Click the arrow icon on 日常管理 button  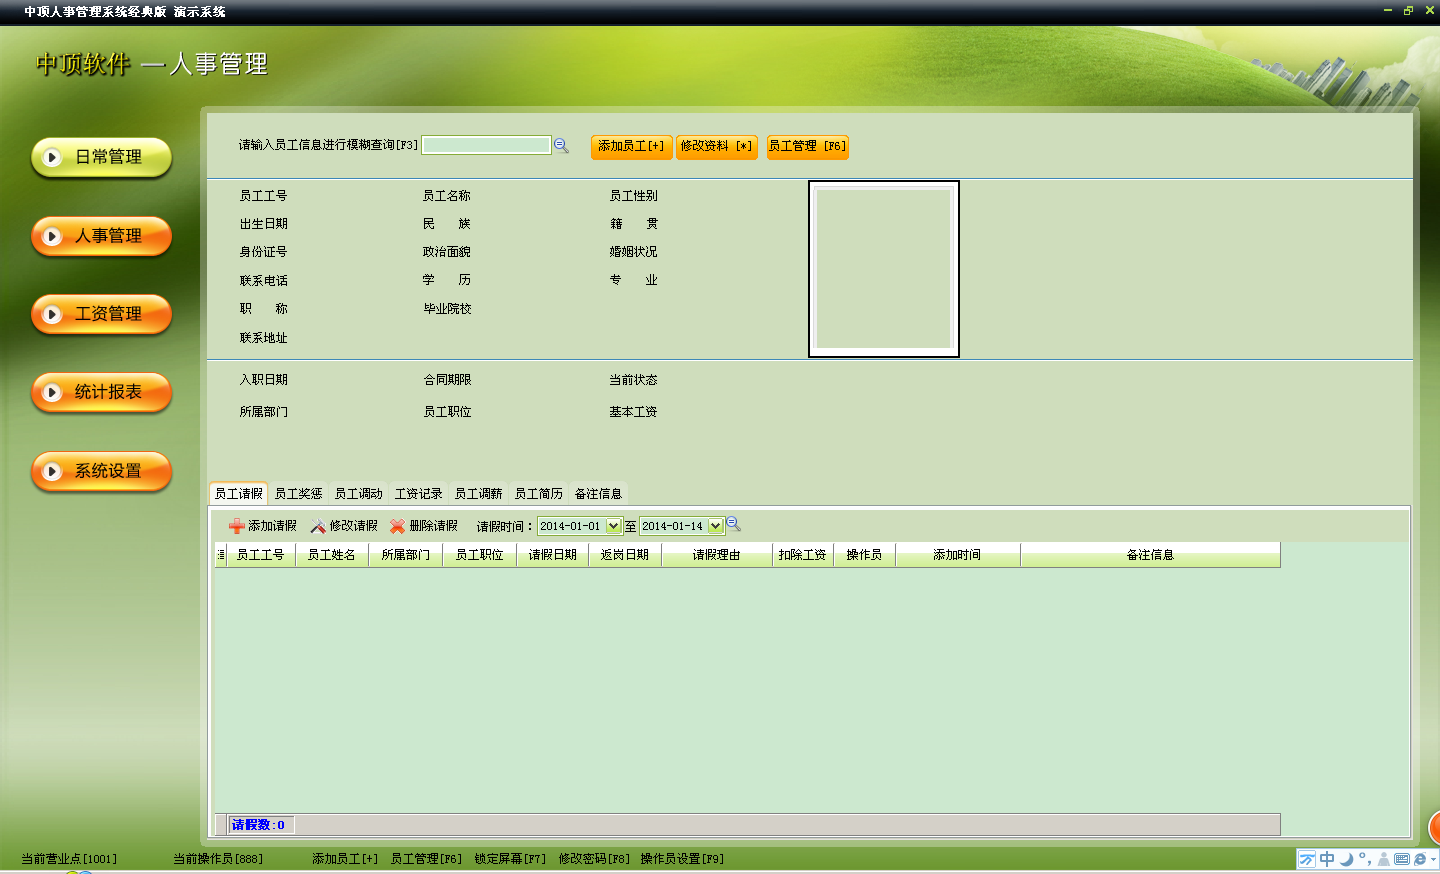click(x=53, y=157)
